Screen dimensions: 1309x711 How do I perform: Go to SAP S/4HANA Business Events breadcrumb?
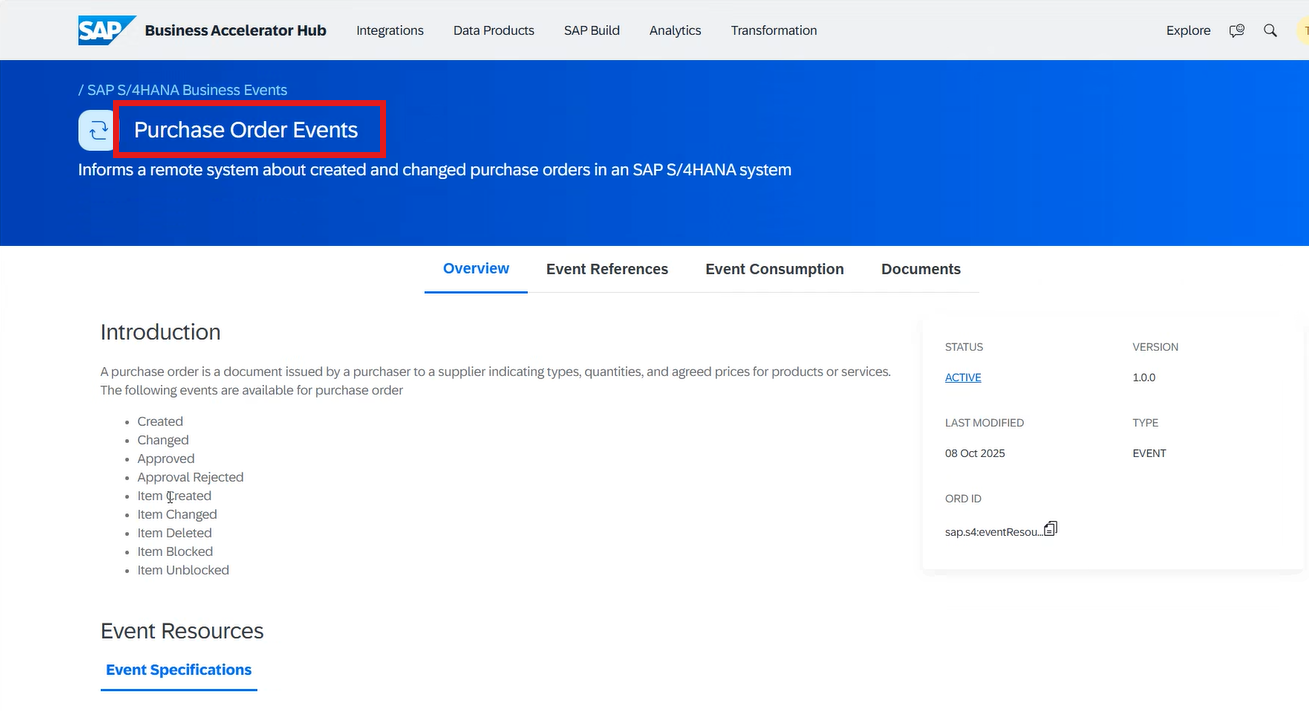pos(187,90)
